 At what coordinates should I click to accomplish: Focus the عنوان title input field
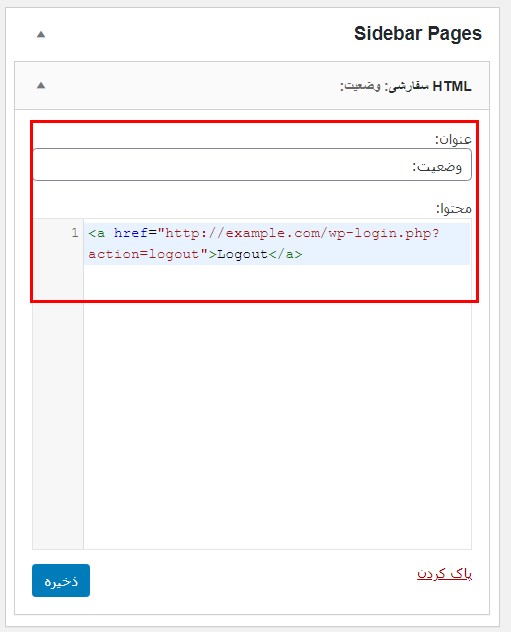(x=252, y=165)
